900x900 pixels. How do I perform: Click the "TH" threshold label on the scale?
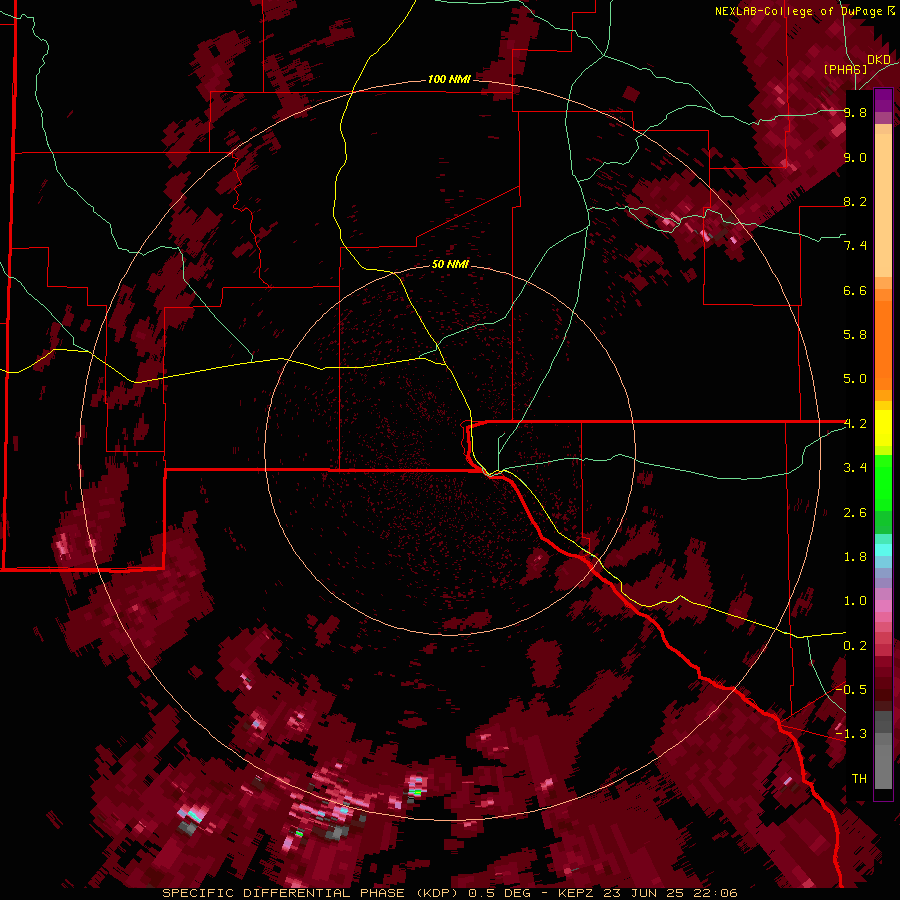click(x=859, y=779)
